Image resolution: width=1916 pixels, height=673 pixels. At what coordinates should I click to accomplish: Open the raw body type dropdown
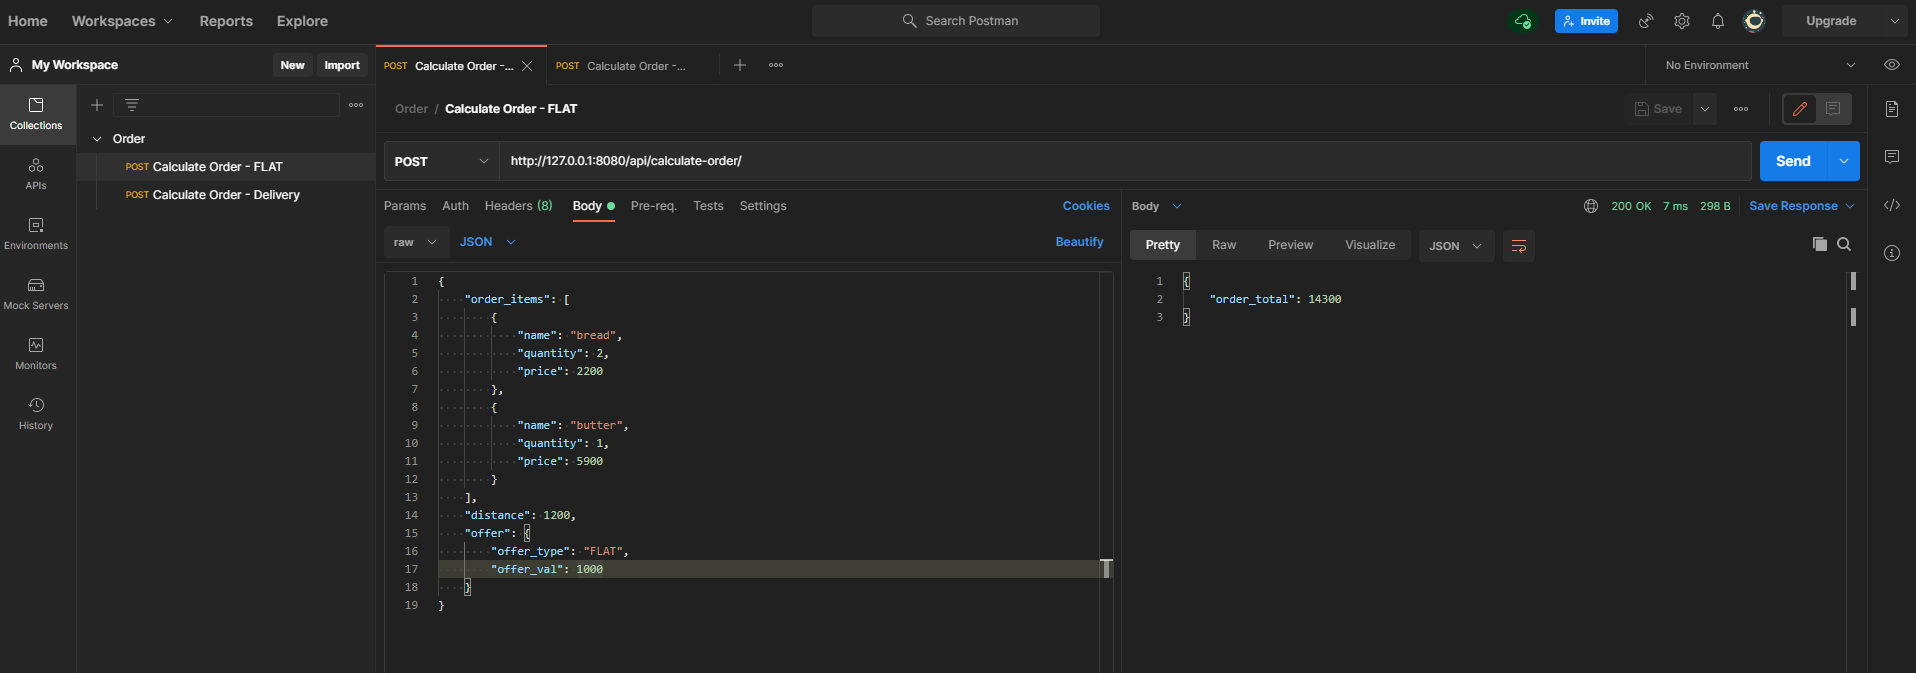point(416,242)
